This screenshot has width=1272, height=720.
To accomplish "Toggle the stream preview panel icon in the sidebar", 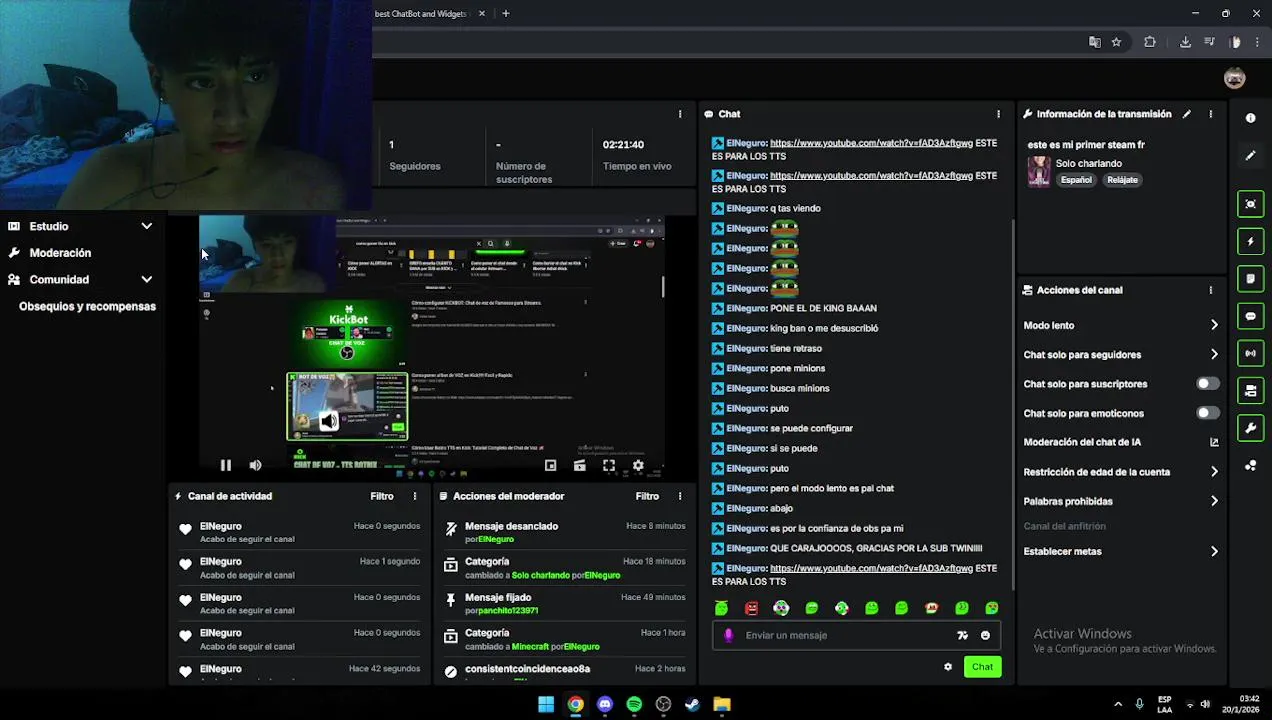I will [x=1250, y=204].
